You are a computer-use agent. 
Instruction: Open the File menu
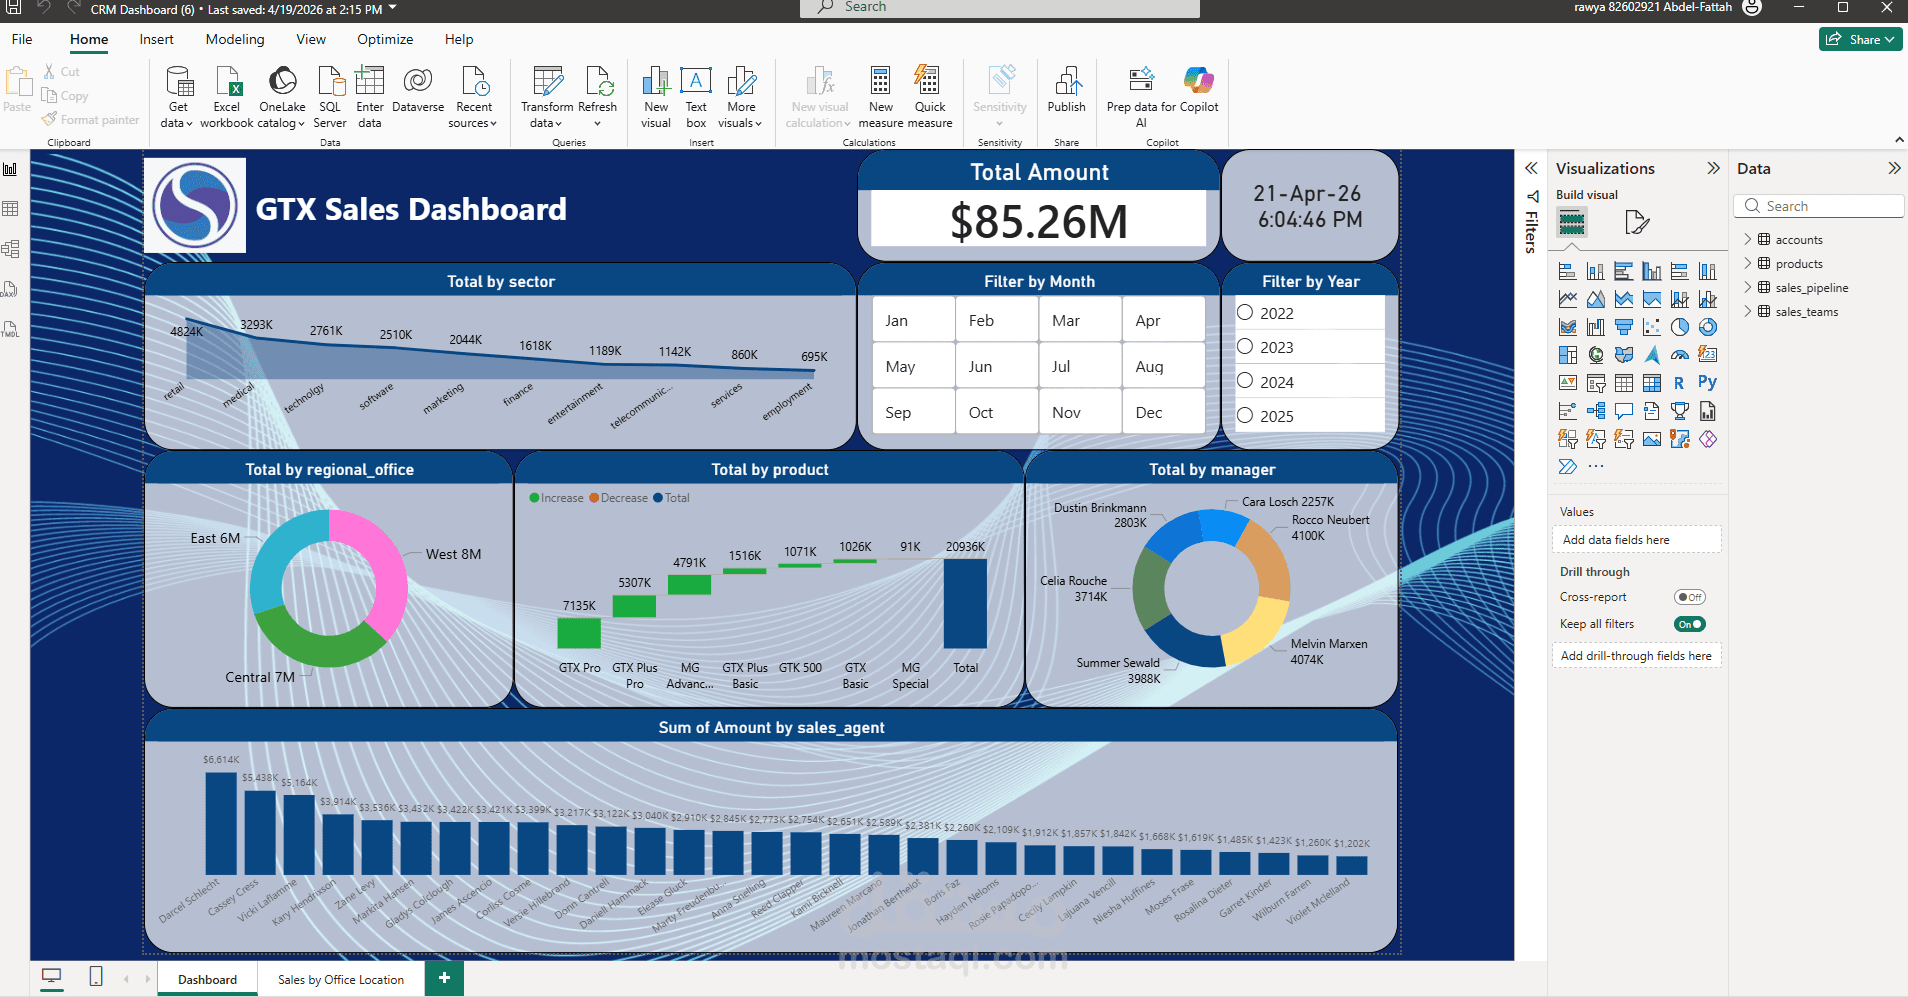pyautogui.click(x=22, y=39)
